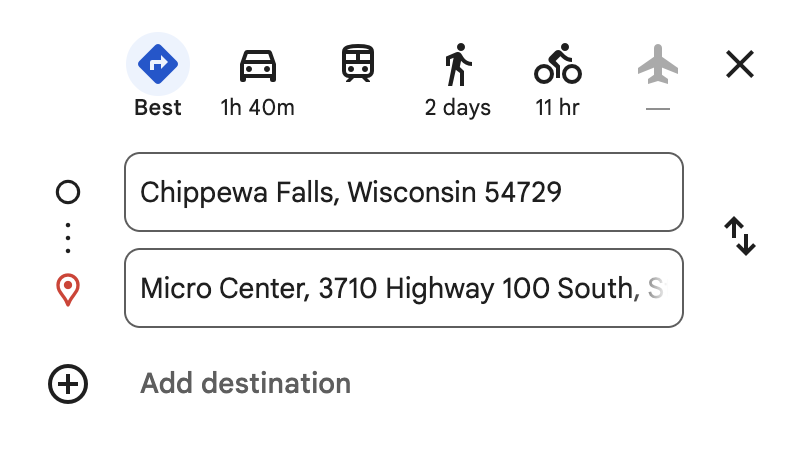Close the directions panel
Viewport: 812px width, 454px height.
(740, 64)
